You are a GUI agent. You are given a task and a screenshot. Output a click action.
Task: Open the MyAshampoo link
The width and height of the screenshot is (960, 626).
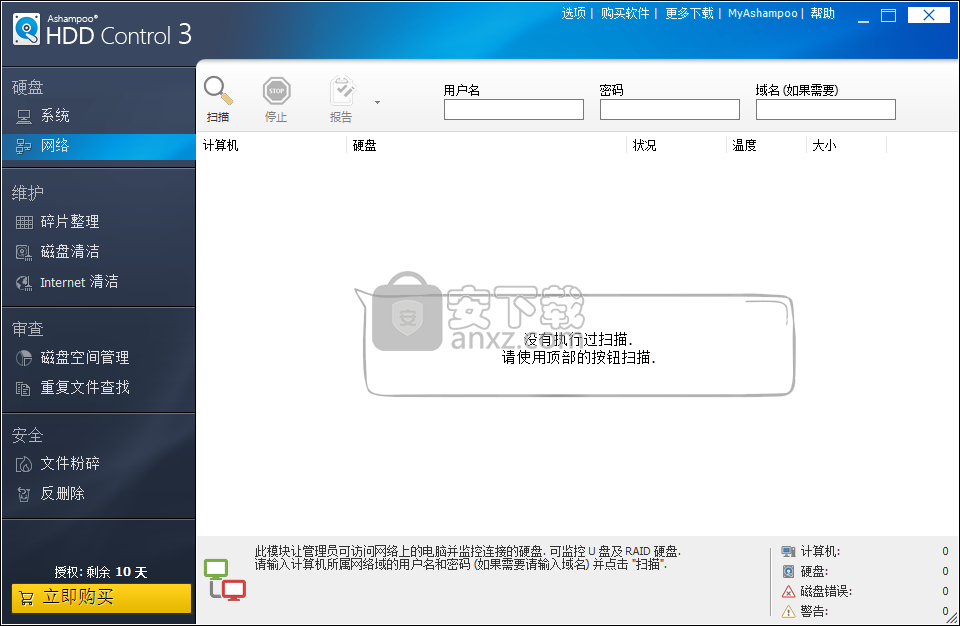(762, 13)
